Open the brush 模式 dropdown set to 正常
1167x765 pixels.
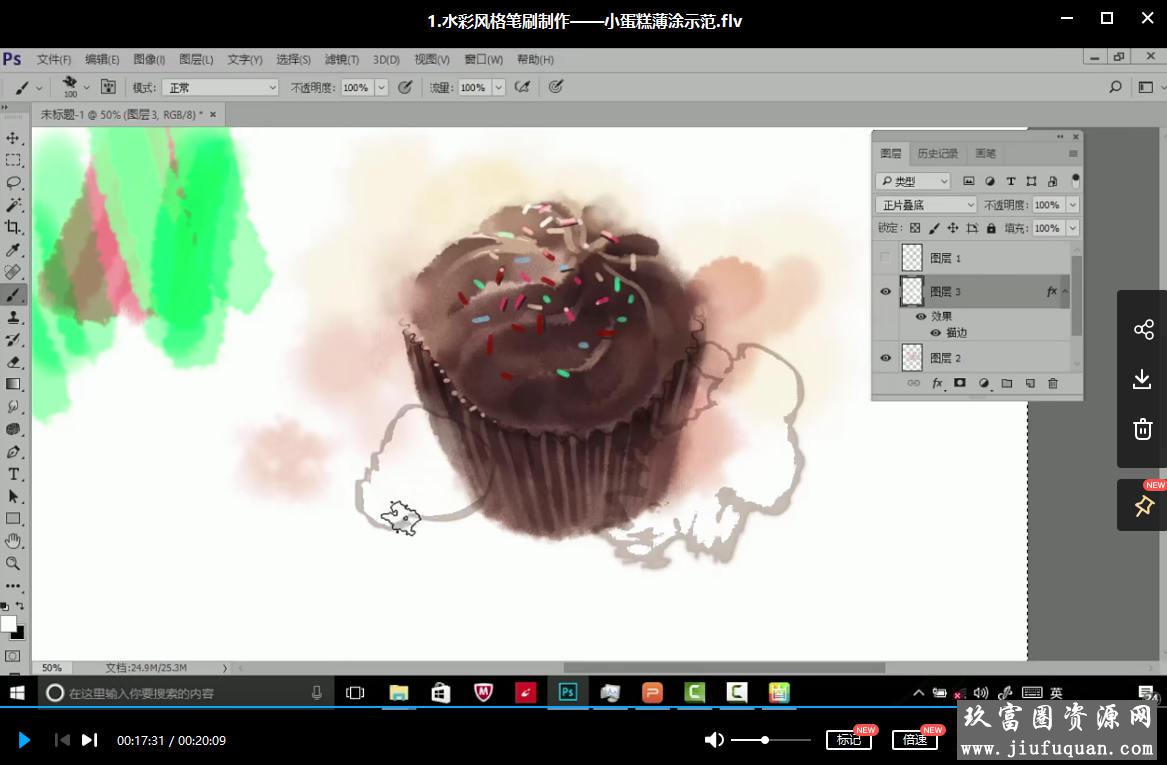click(220, 88)
